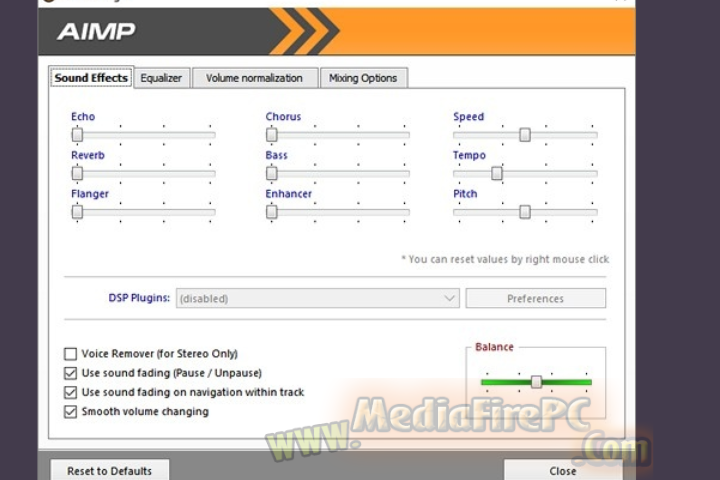This screenshot has height=480, width=720.
Task: Click the Bass label
Action: pyautogui.click(x=276, y=155)
